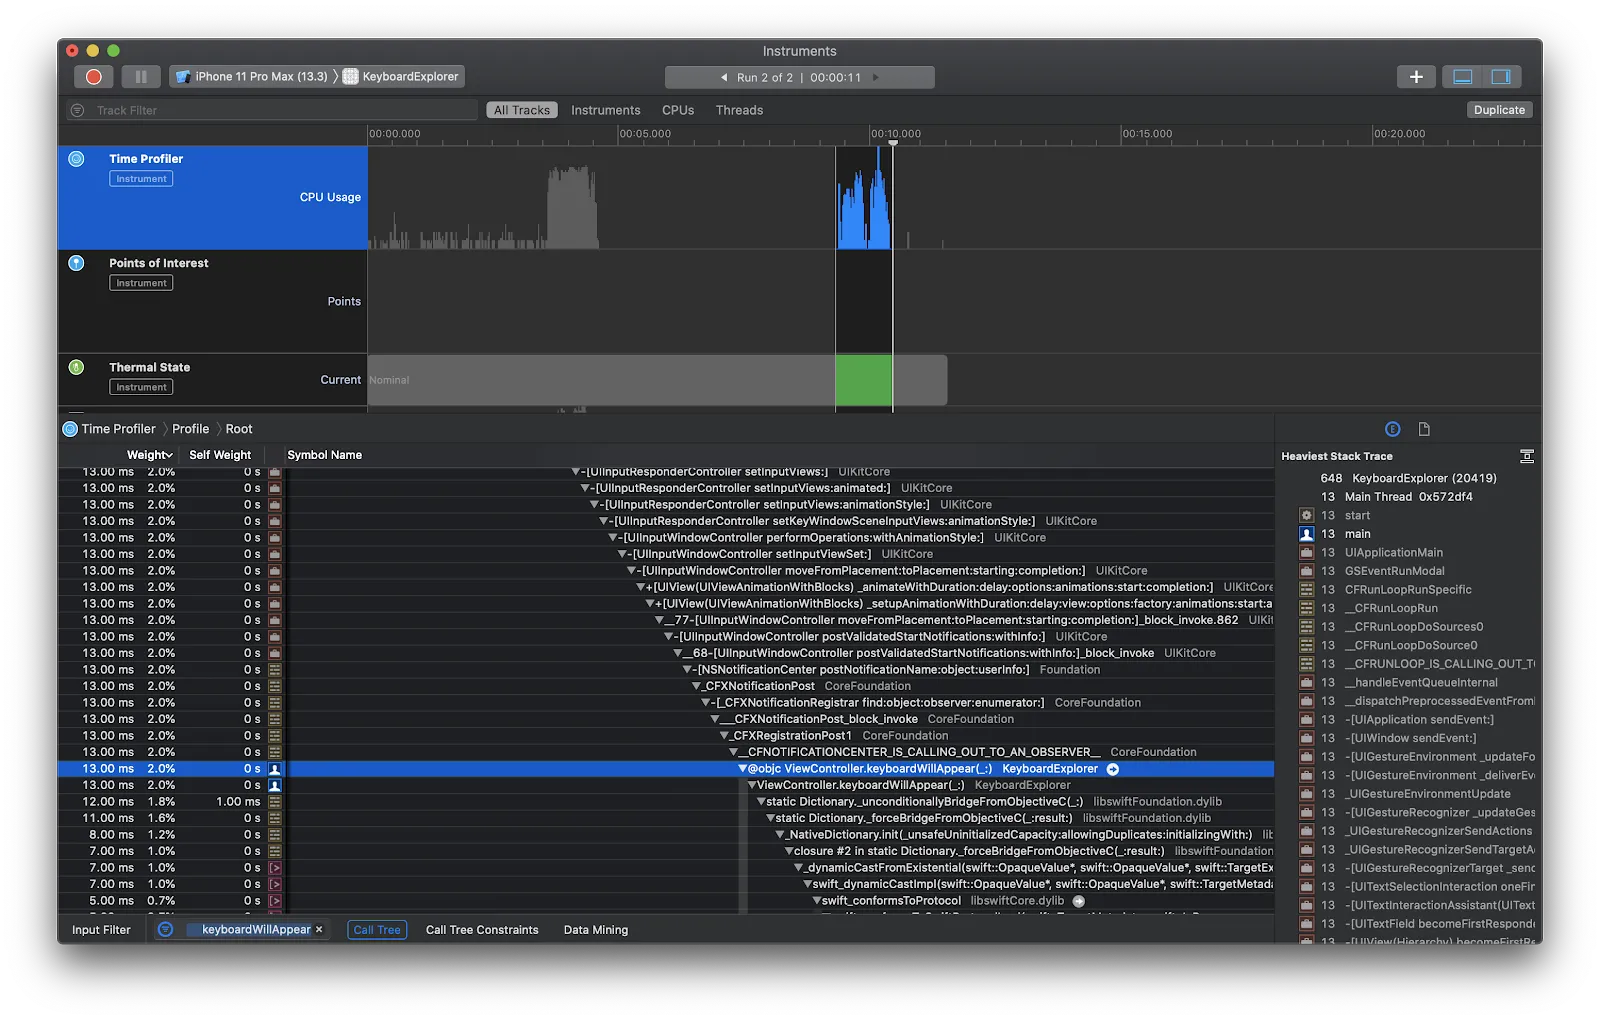The image size is (1600, 1020).
Task: Toggle the Heaviest Stack Trace collapse icon
Action: click(1526, 456)
